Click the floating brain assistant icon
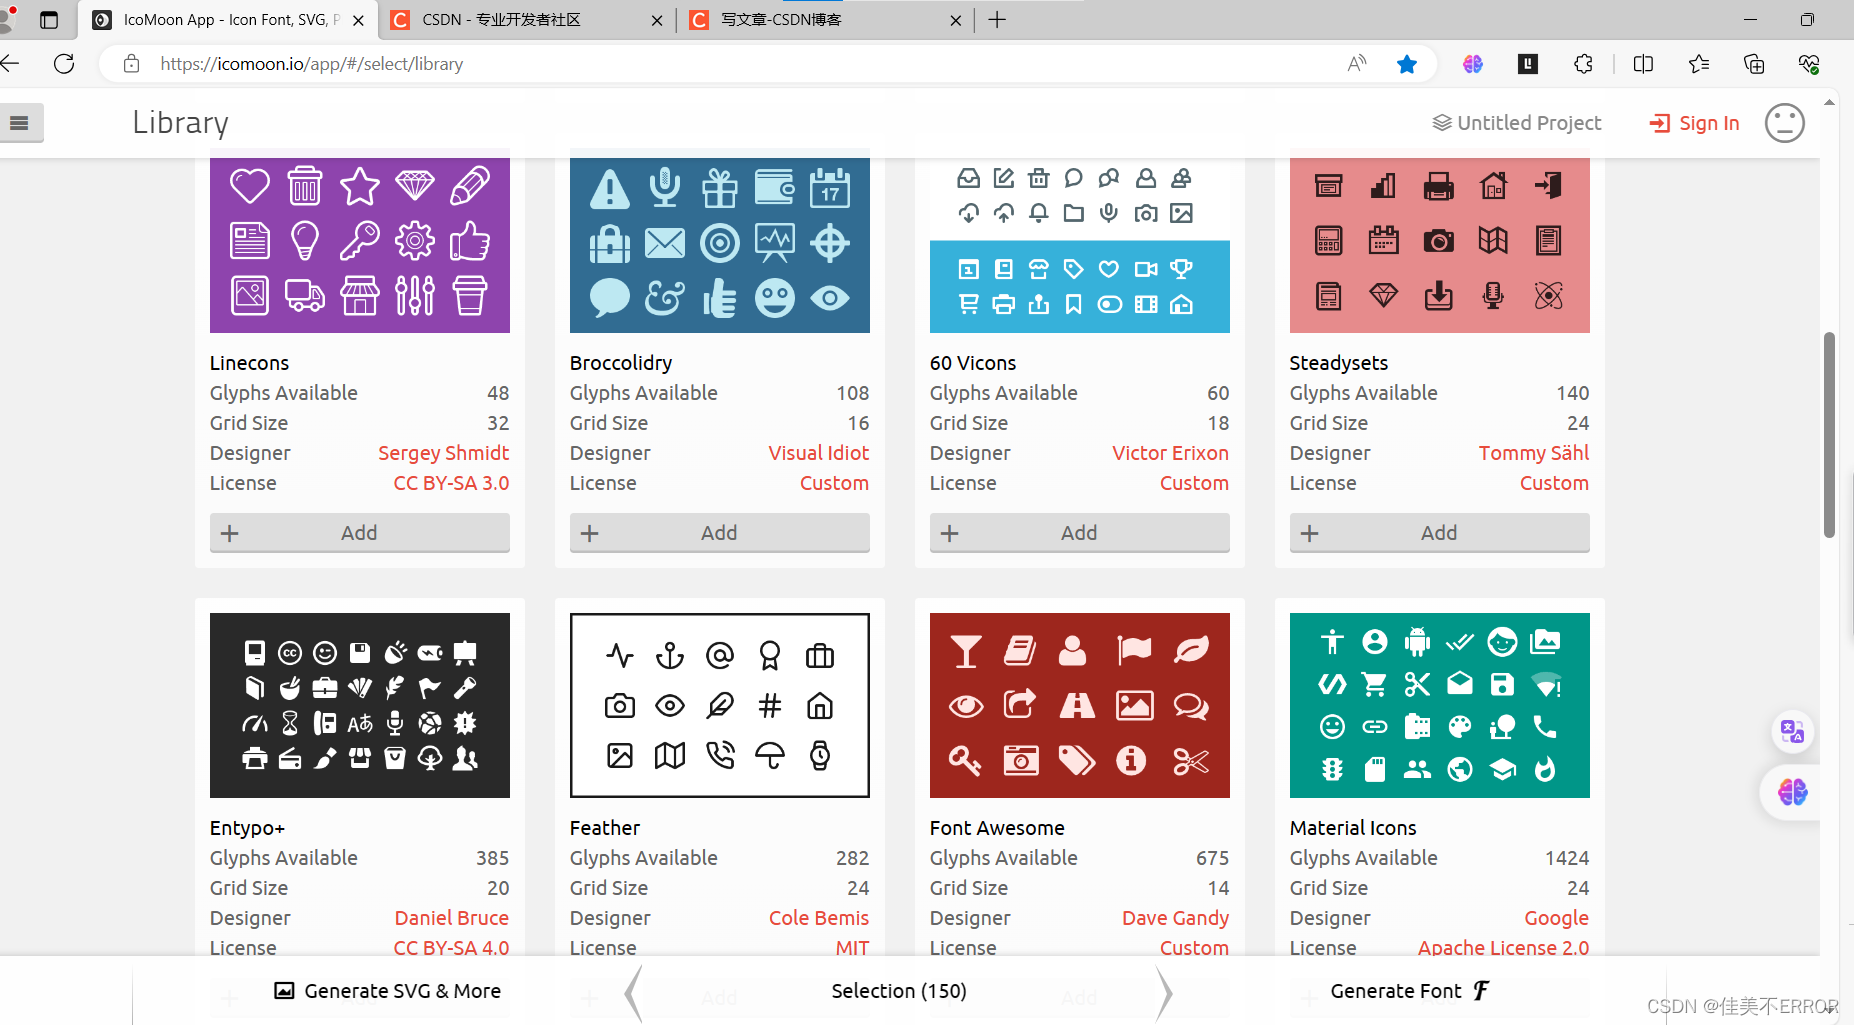 pyautogui.click(x=1792, y=793)
